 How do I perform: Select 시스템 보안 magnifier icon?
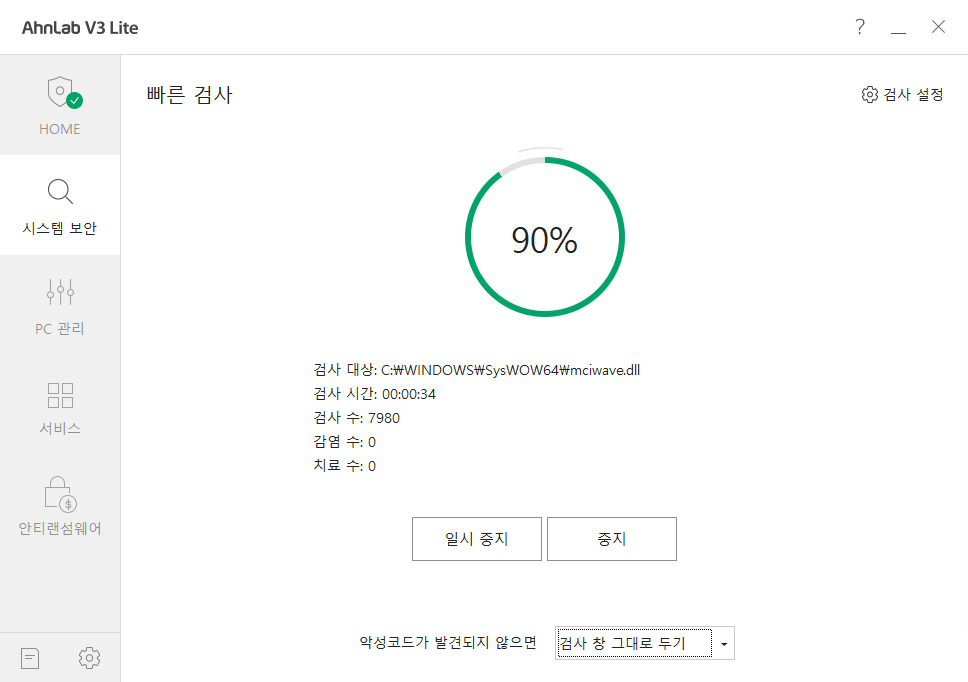pos(60,192)
